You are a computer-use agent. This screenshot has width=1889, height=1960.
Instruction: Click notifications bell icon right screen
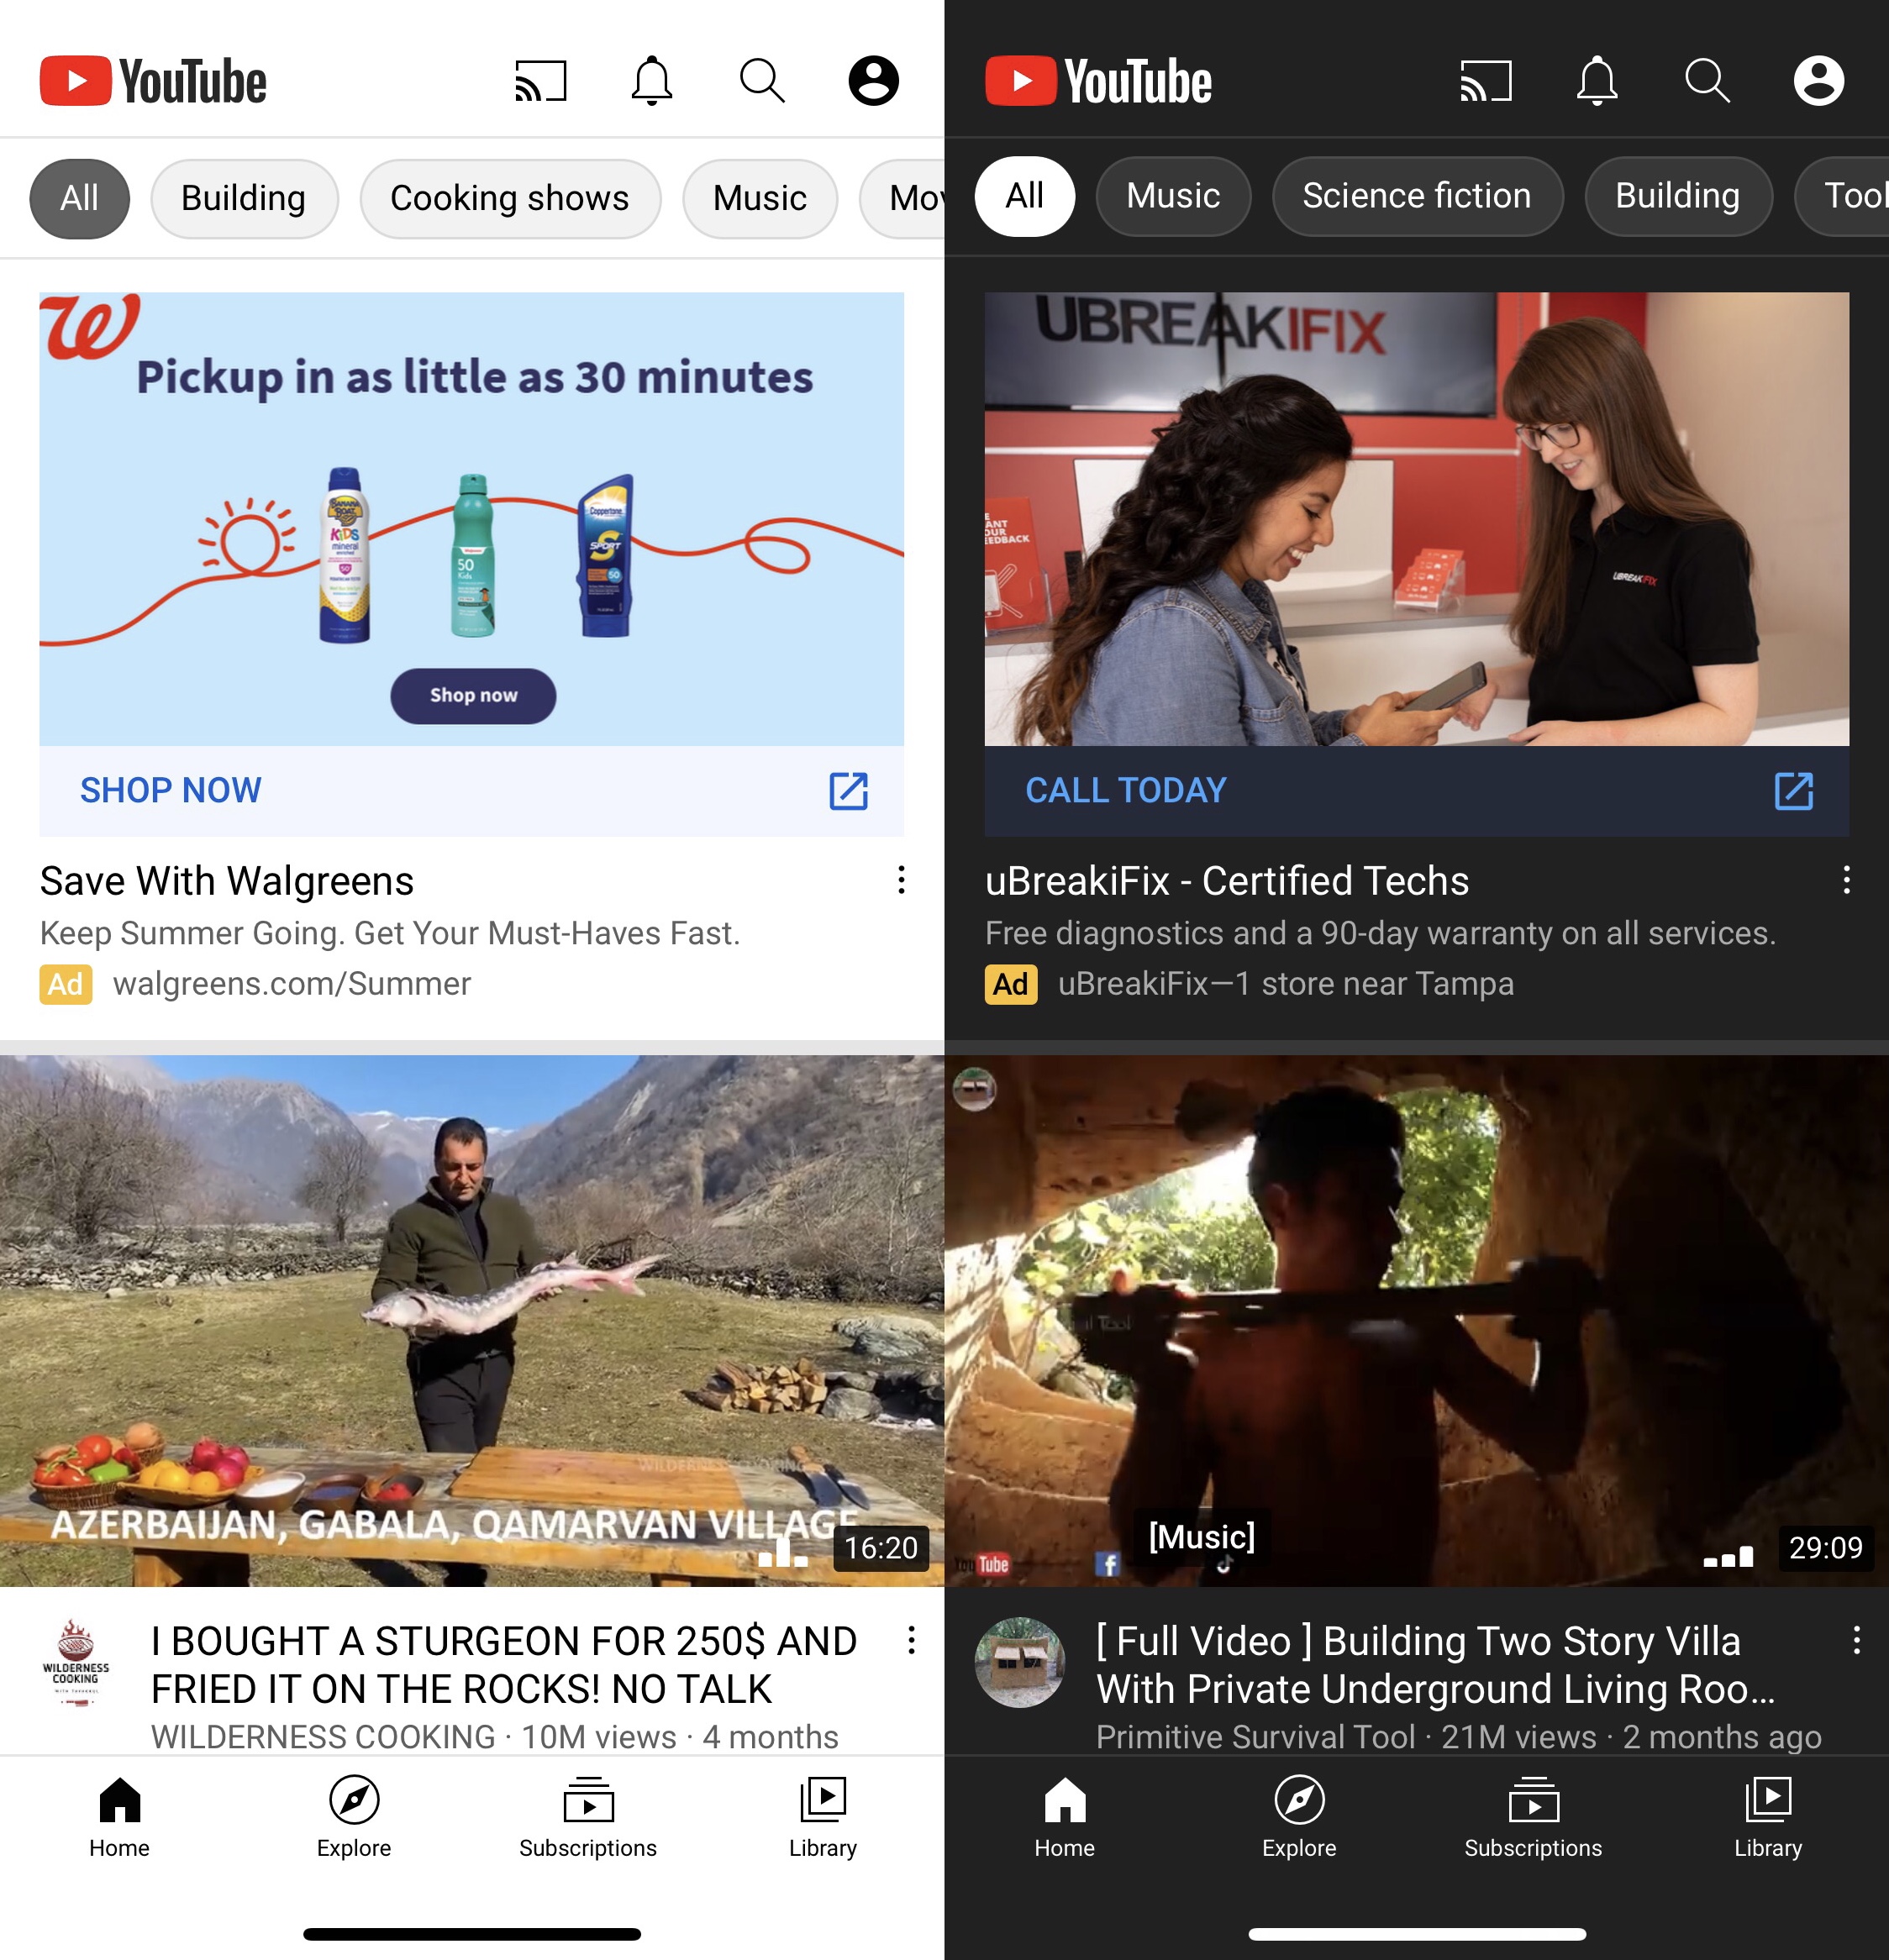pyautogui.click(x=1597, y=79)
